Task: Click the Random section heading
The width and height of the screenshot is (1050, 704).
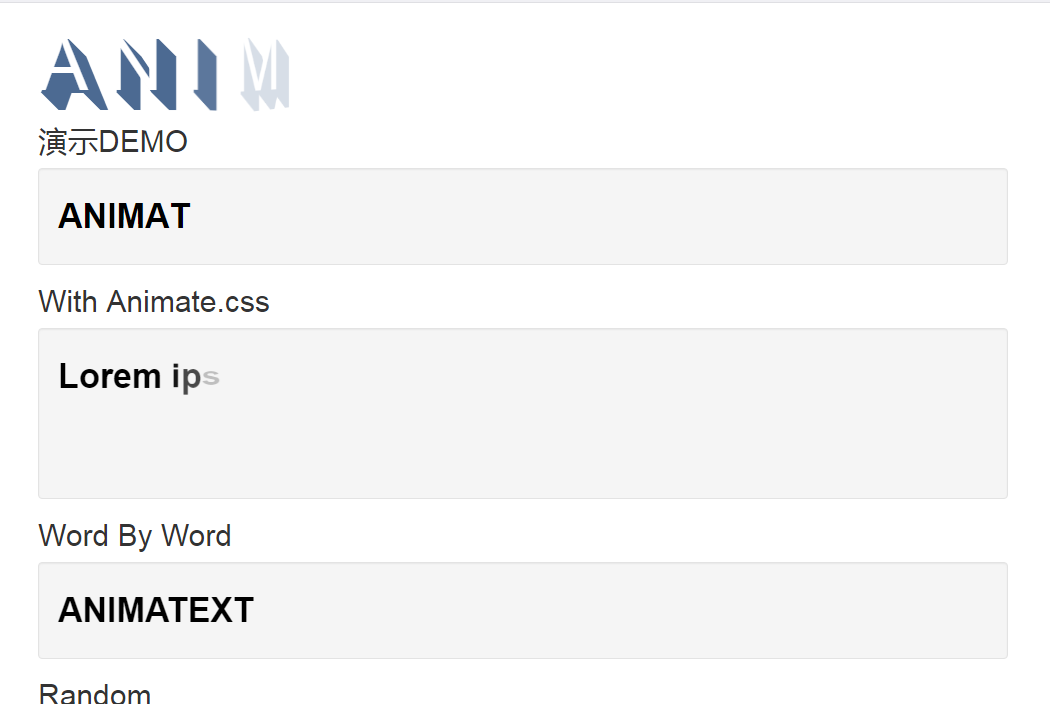Action: point(95,693)
